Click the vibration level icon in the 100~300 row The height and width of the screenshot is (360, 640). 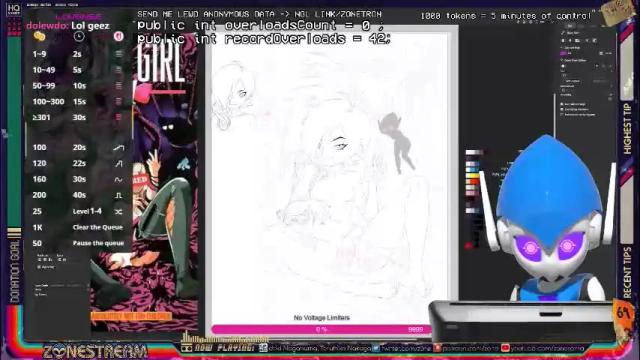(119, 101)
